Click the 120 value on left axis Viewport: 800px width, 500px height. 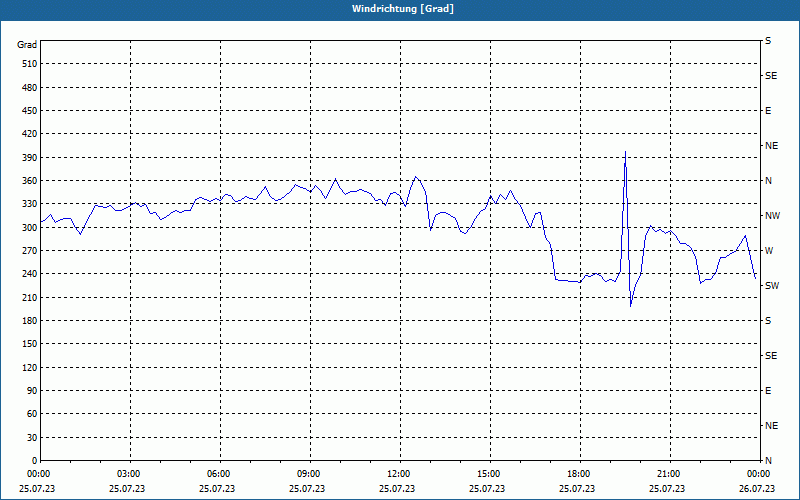point(30,367)
